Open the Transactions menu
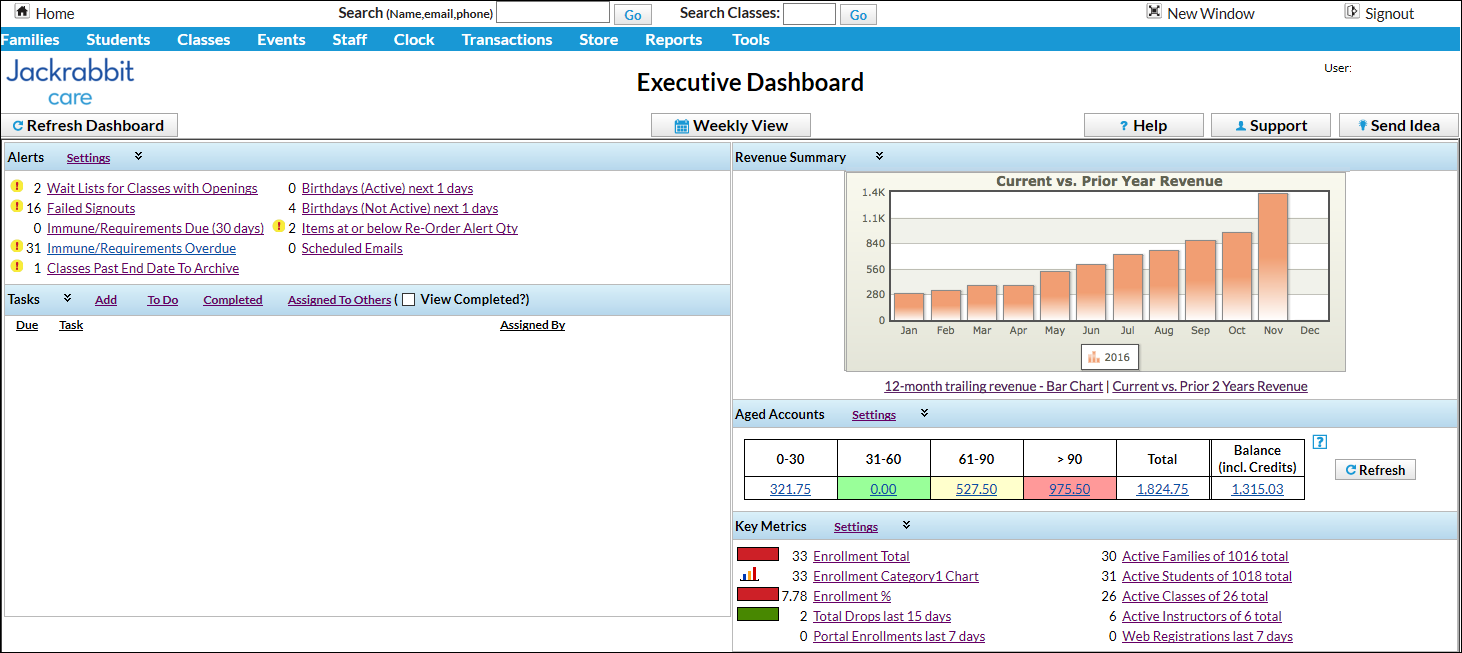The width and height of the screenshot is (1462, 653). point(507,40)
